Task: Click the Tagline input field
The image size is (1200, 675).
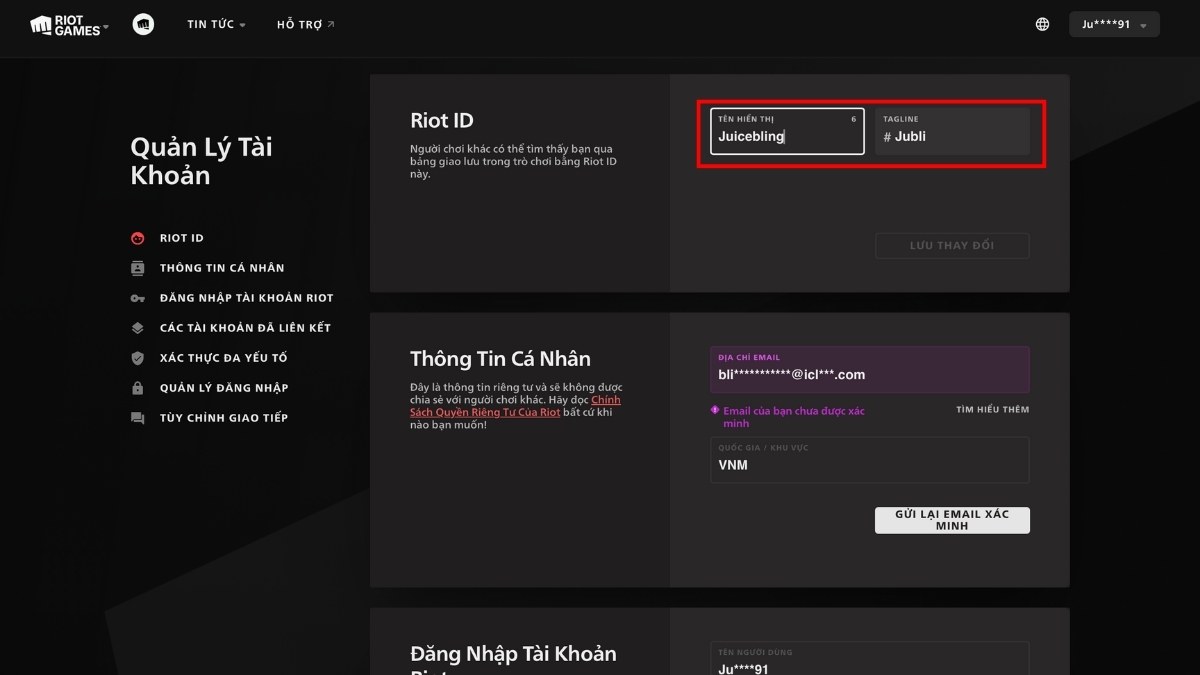Action: click(952, 136)
